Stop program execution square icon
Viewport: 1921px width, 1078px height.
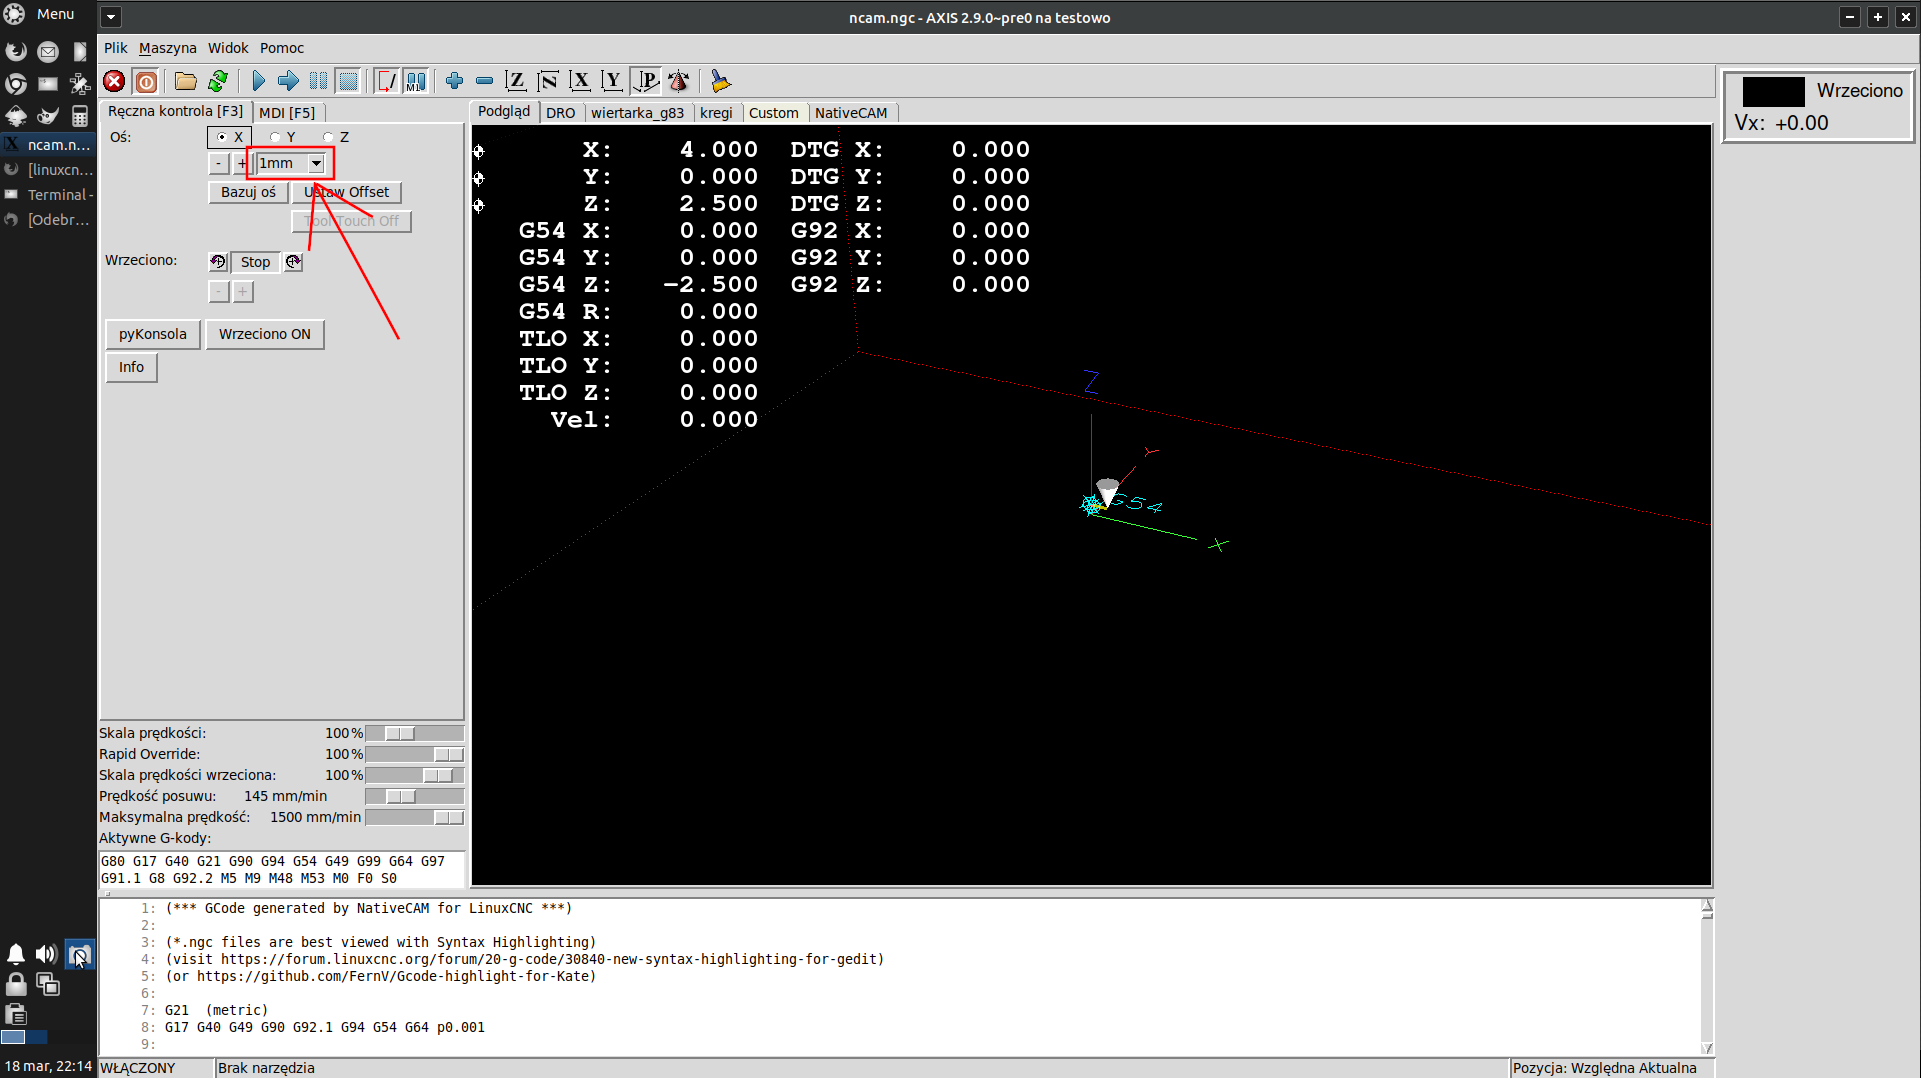(x=348, y=81)
